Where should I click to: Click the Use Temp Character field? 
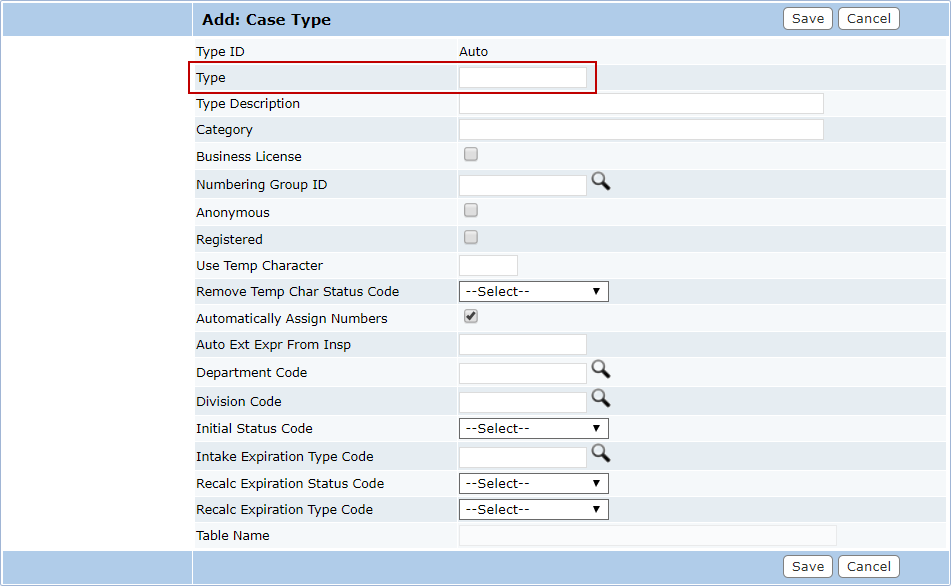(x=488, y=266)
